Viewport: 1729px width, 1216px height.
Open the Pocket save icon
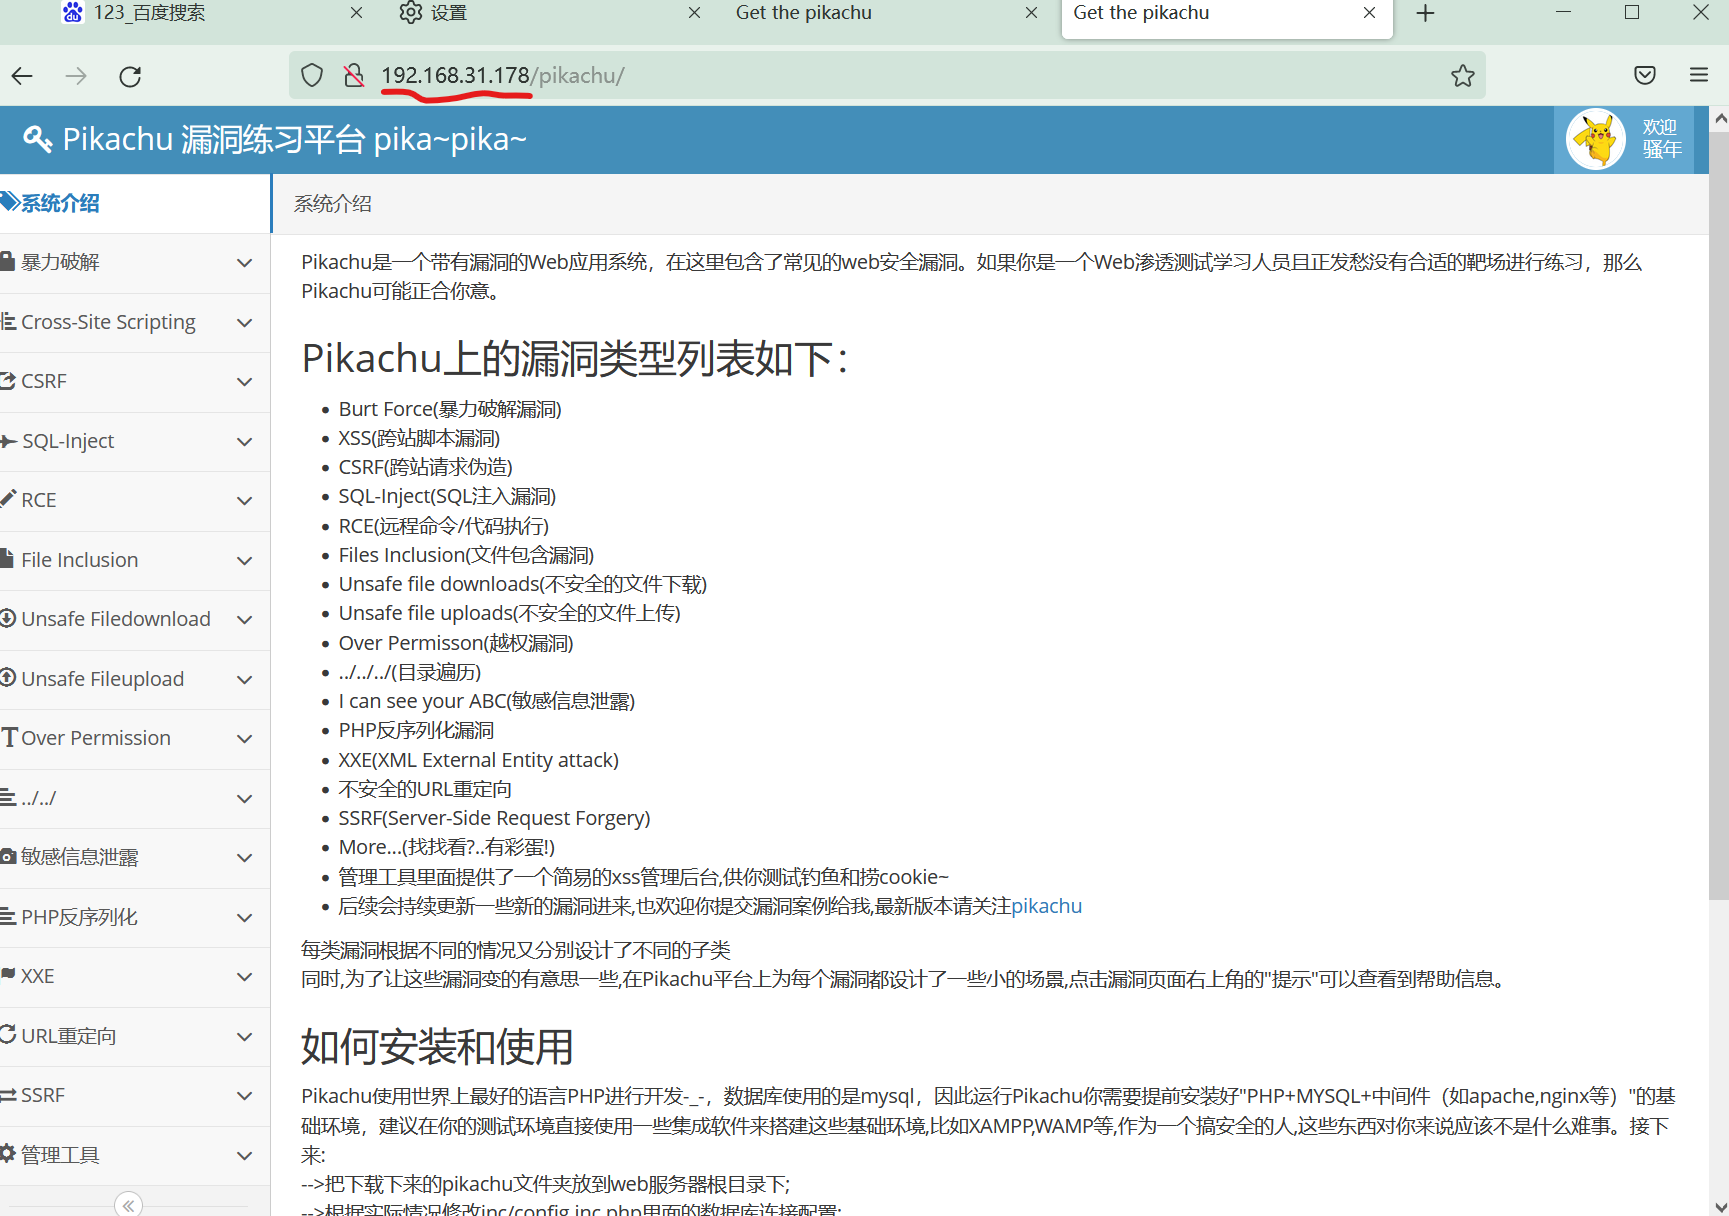(1645, 75)
